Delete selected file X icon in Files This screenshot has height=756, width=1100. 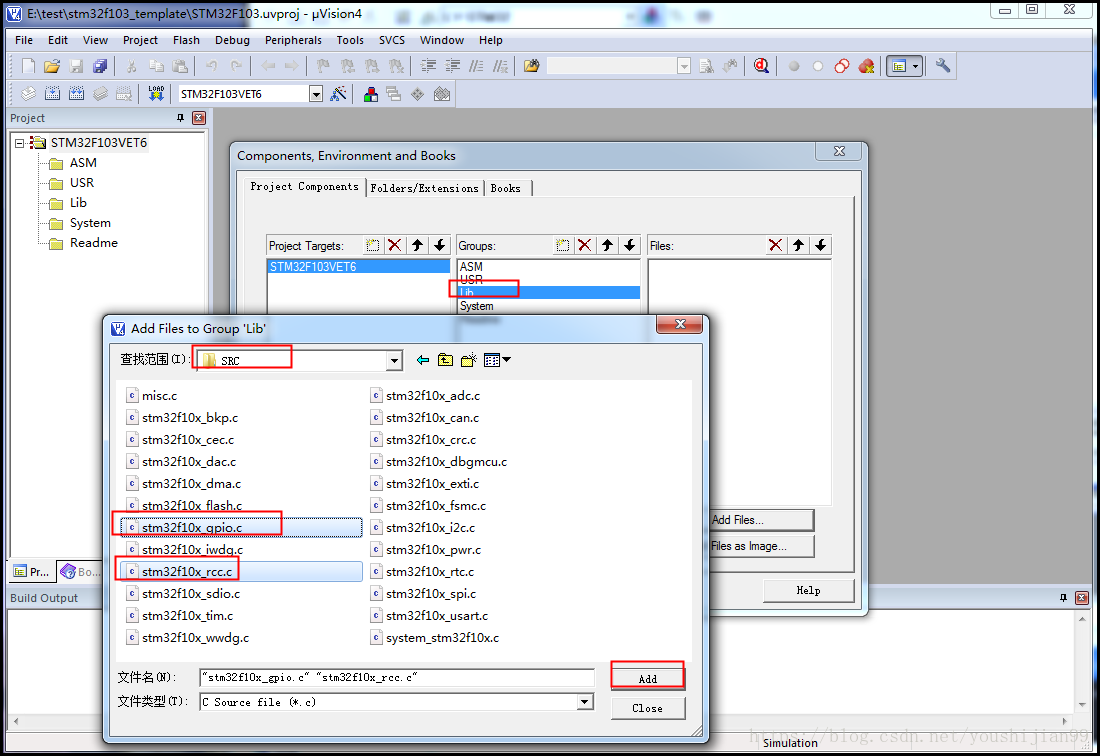point(775,245)
